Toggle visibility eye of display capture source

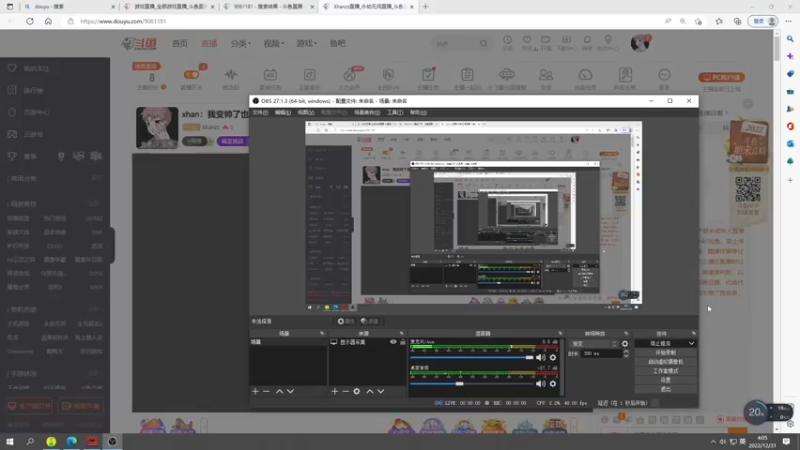click(393, 342)
